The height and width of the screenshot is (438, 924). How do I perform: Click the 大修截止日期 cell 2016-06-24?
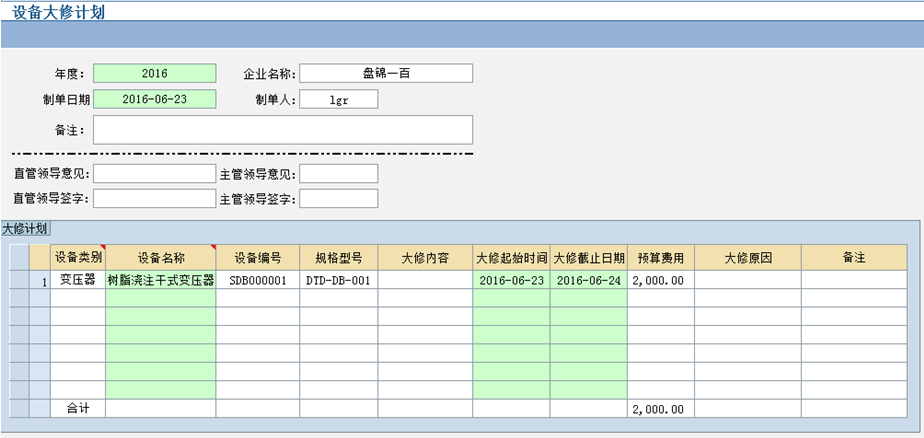(588, 280)
